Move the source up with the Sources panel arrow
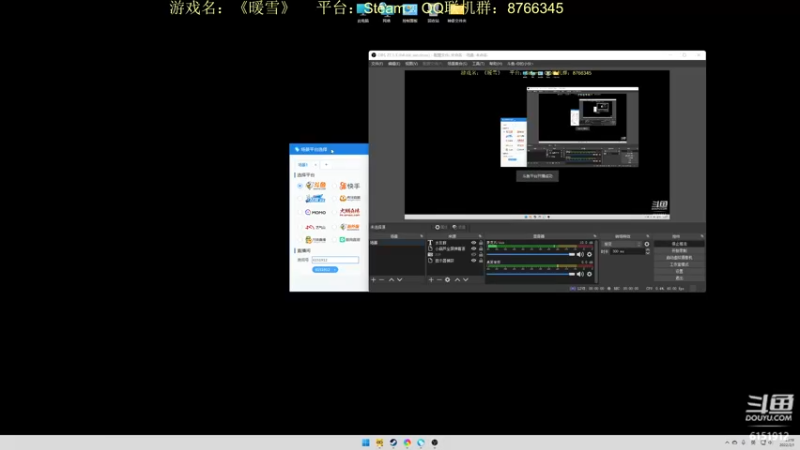 coord(457,280)
